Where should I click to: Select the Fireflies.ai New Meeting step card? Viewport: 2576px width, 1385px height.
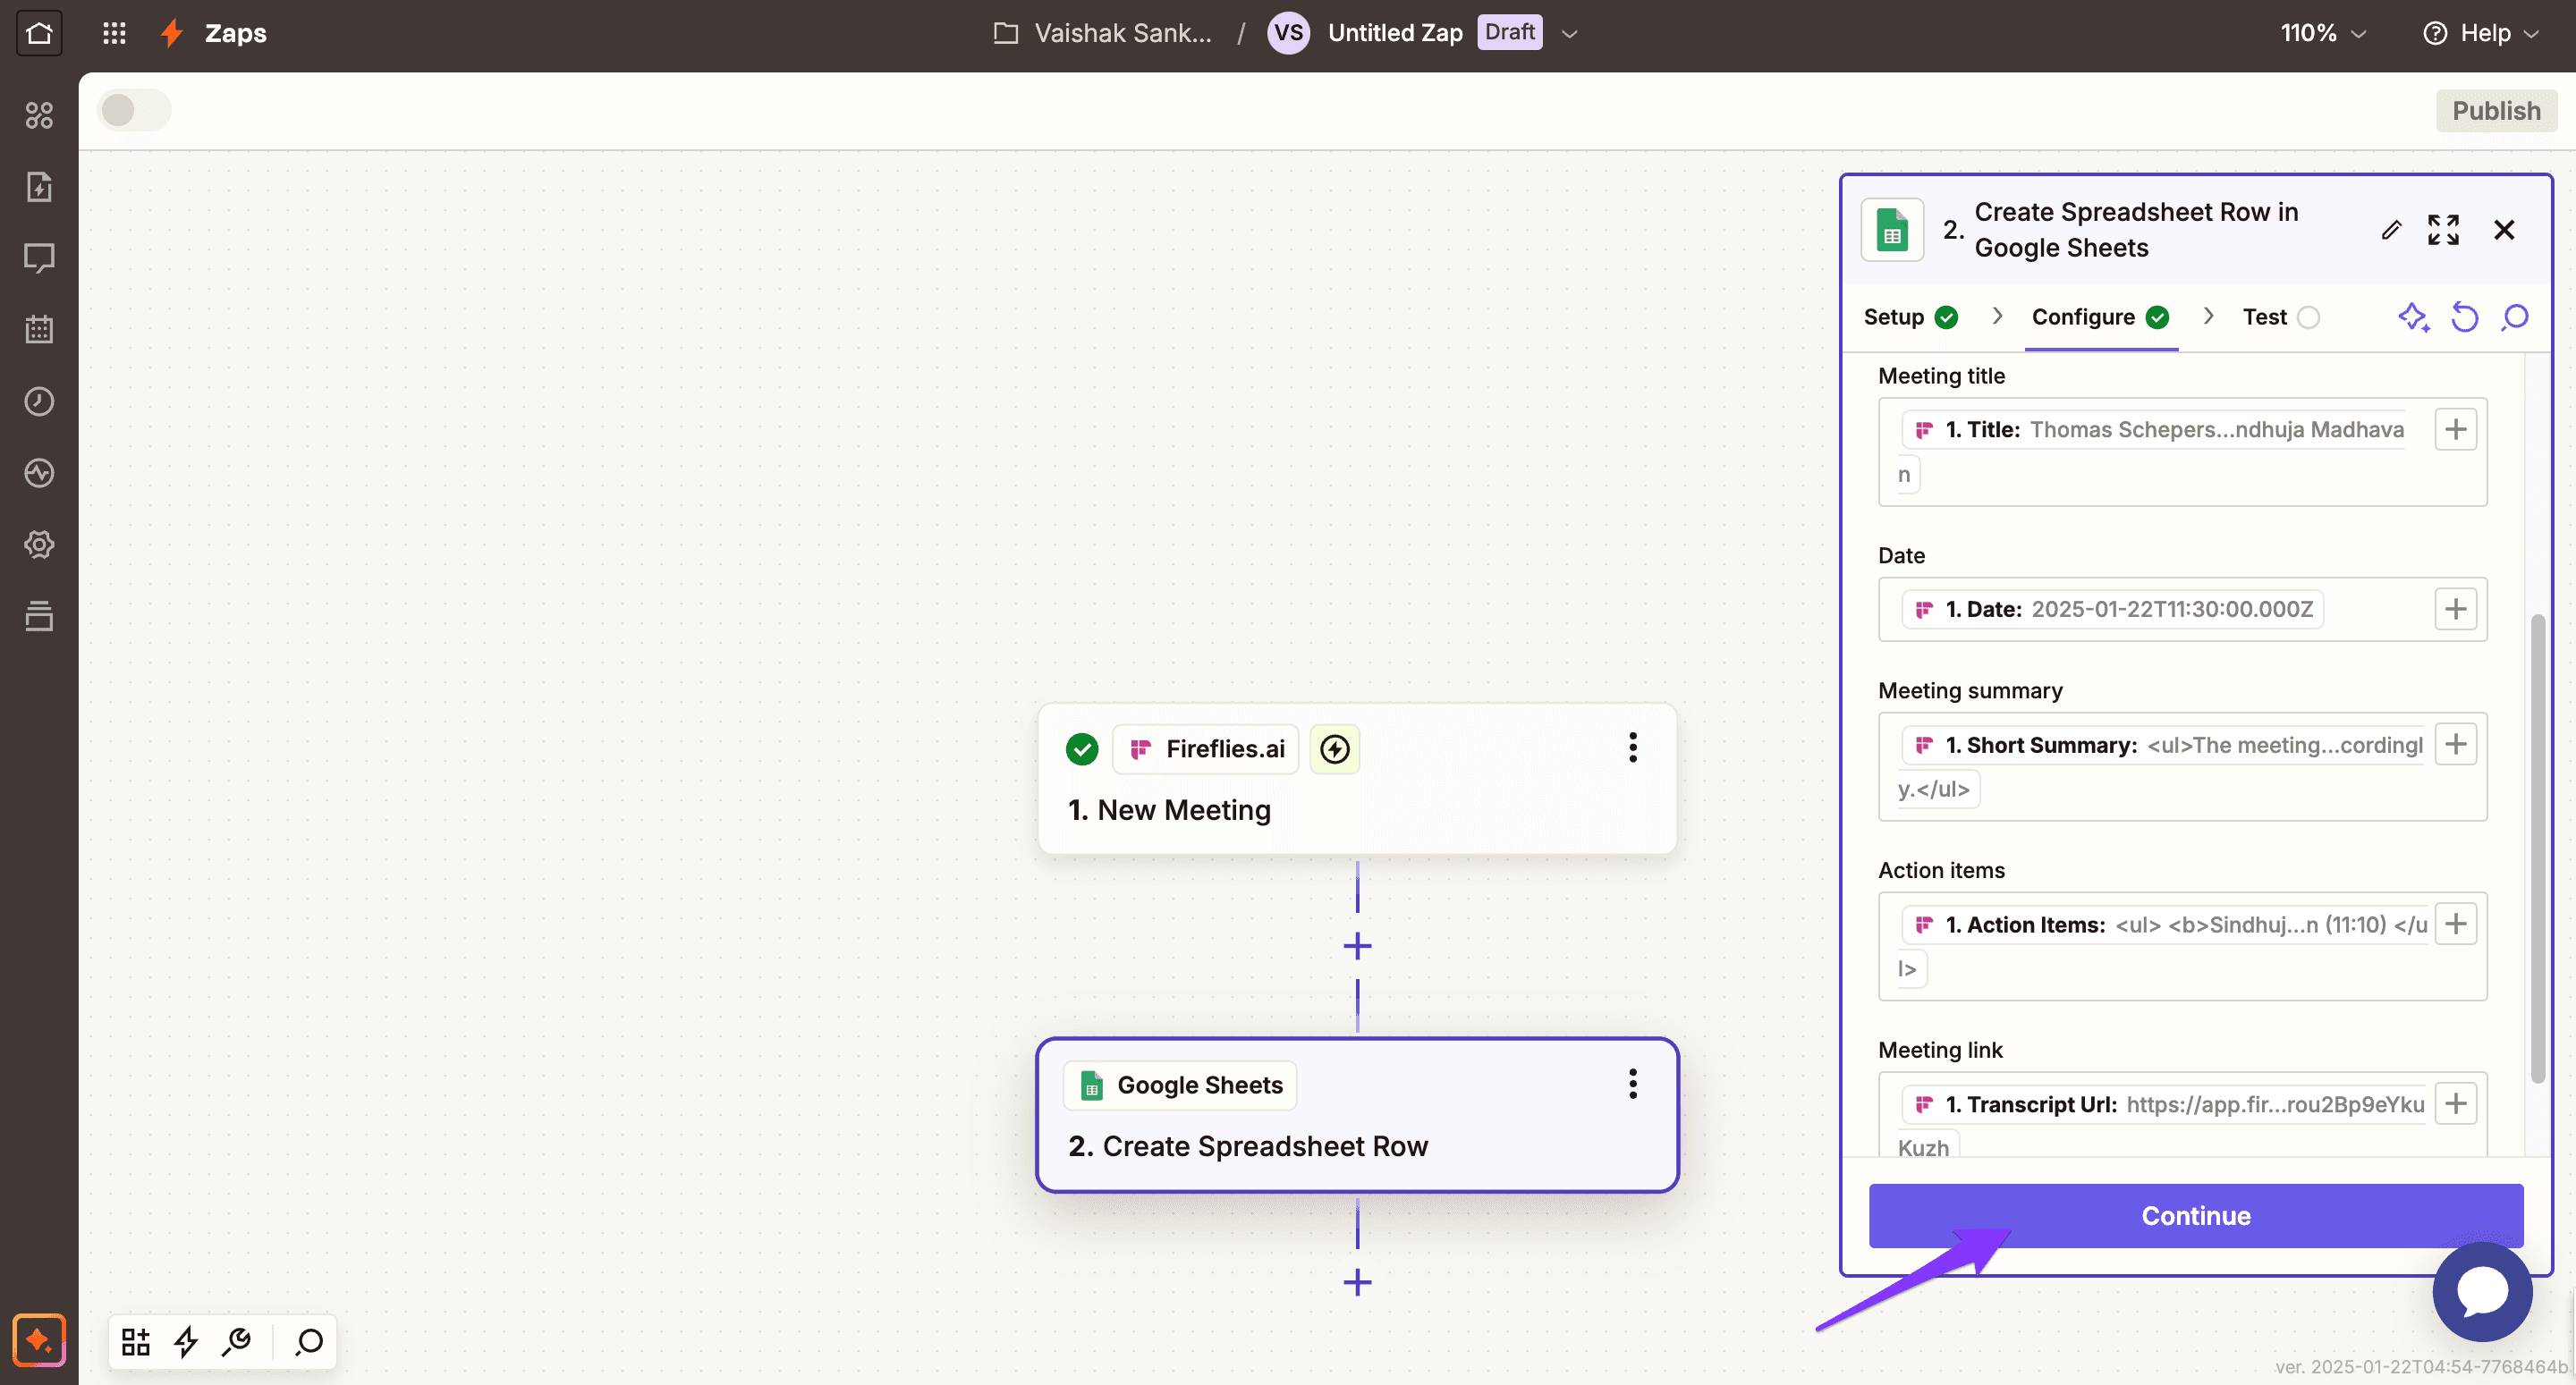coord(1357,779)
